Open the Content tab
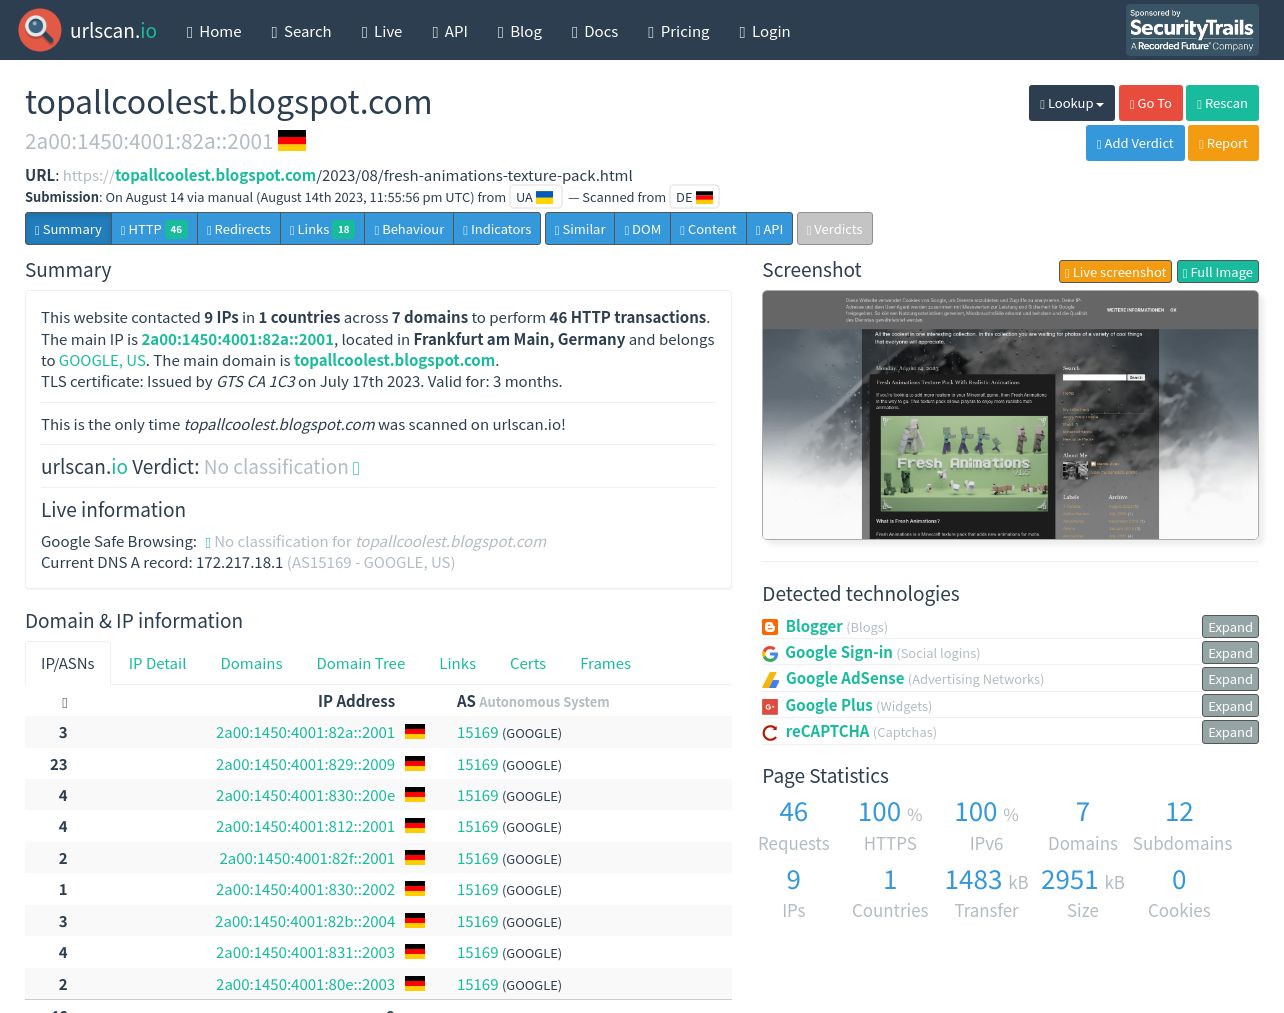This screenshot has height=1013, width=1284. point(708,229)
